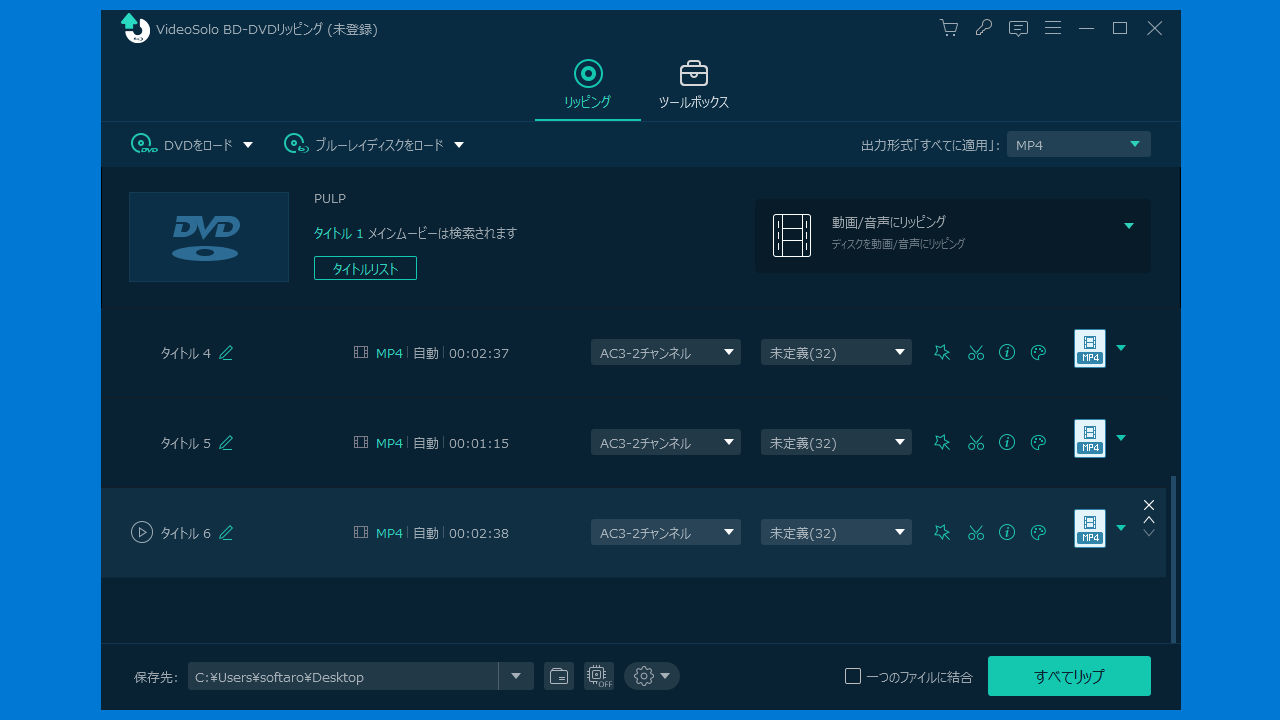1280x720 pixels.
Task: Toggle the hardware acceleration OFF chip icon
Action: point(599,676)
